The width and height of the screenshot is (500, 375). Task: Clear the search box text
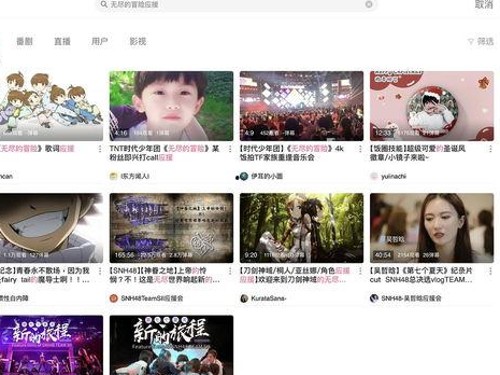click(369, 4)
